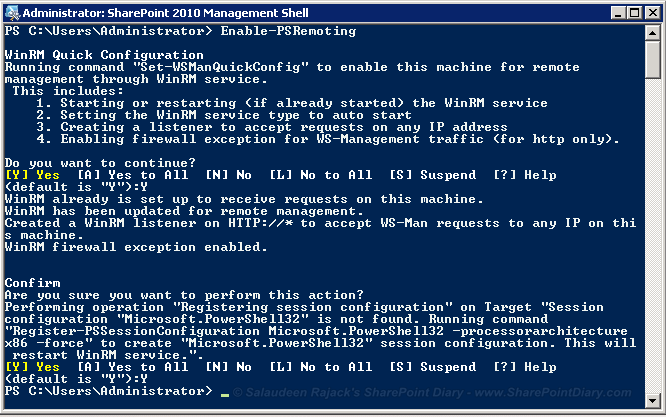Click the Confirm heading line
666x417 pixels.
pos(33,283)
